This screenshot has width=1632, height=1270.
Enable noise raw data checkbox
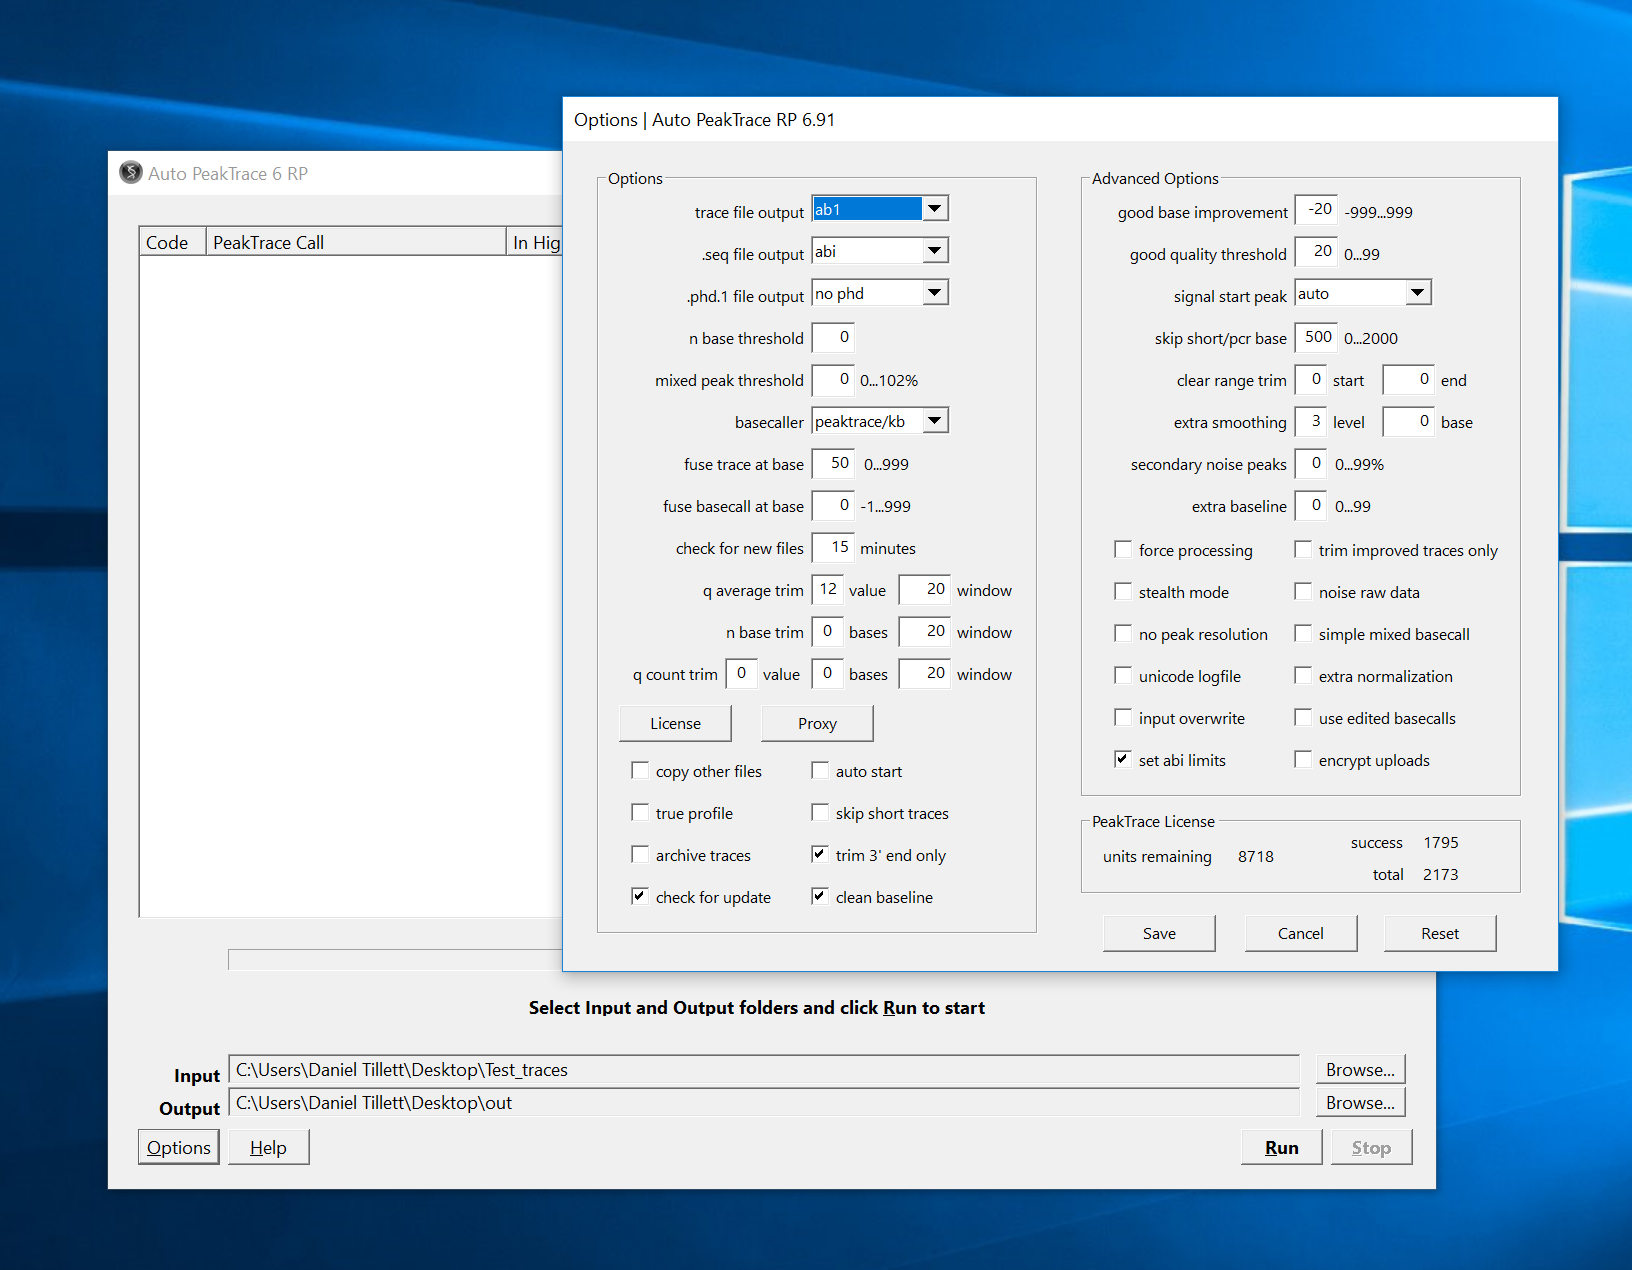(1303, 592)
